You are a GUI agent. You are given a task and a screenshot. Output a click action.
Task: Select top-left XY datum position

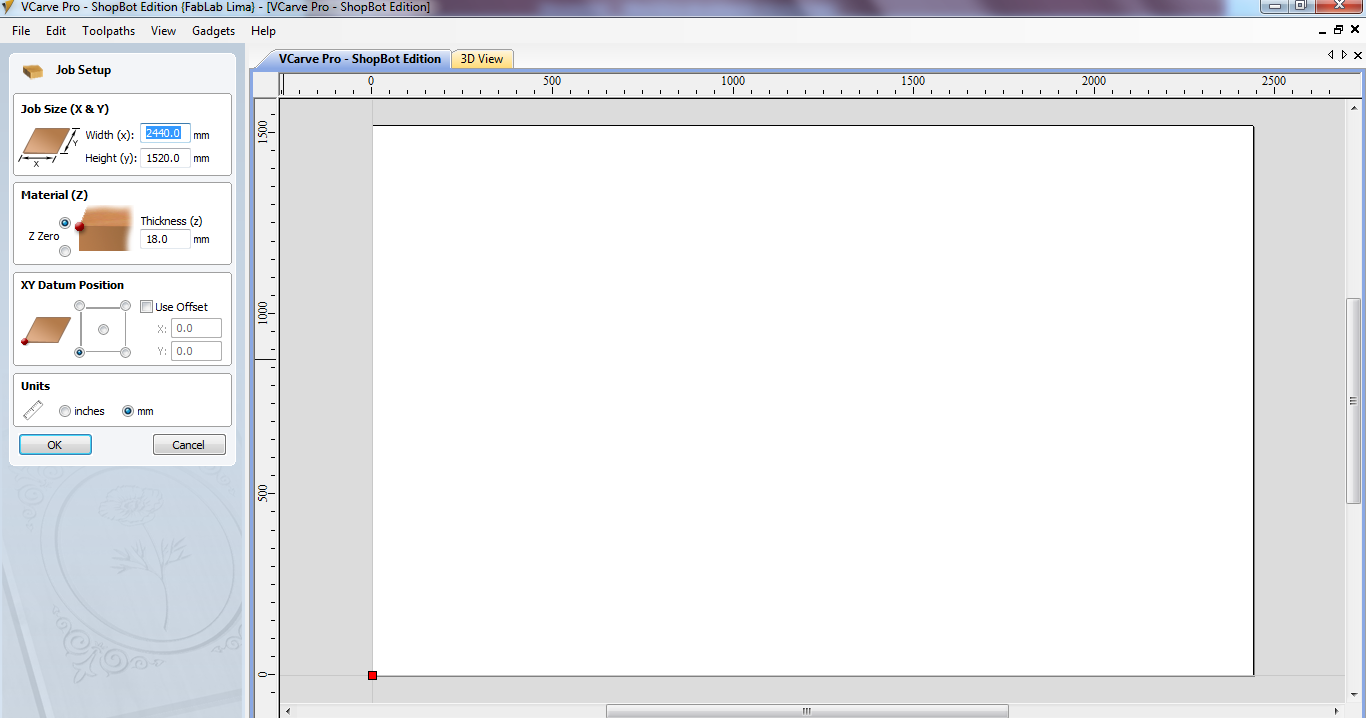80,305
